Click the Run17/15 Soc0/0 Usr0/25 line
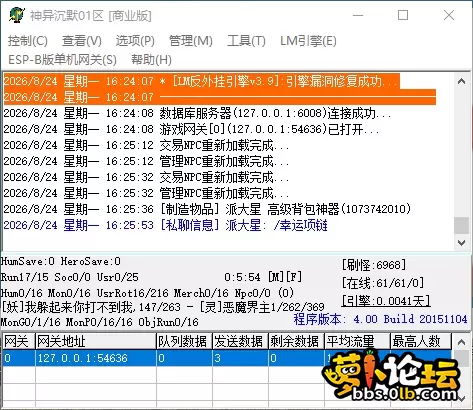The width and height of the screenshot is (473, 410). [70, 277]
